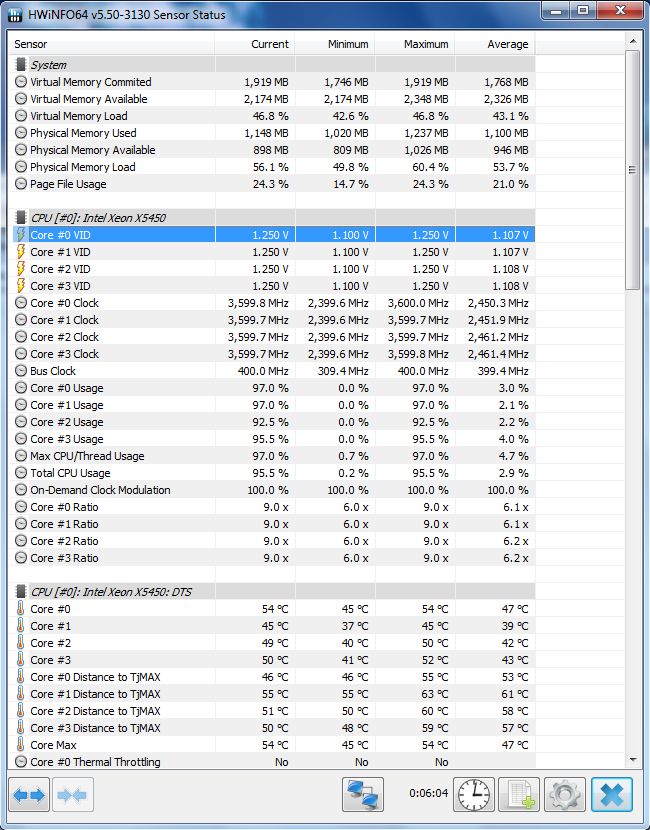Click the HWiNFO64 title bar application icon
The height and width of the screenshot is (830, 650).
tap(15, 14)
